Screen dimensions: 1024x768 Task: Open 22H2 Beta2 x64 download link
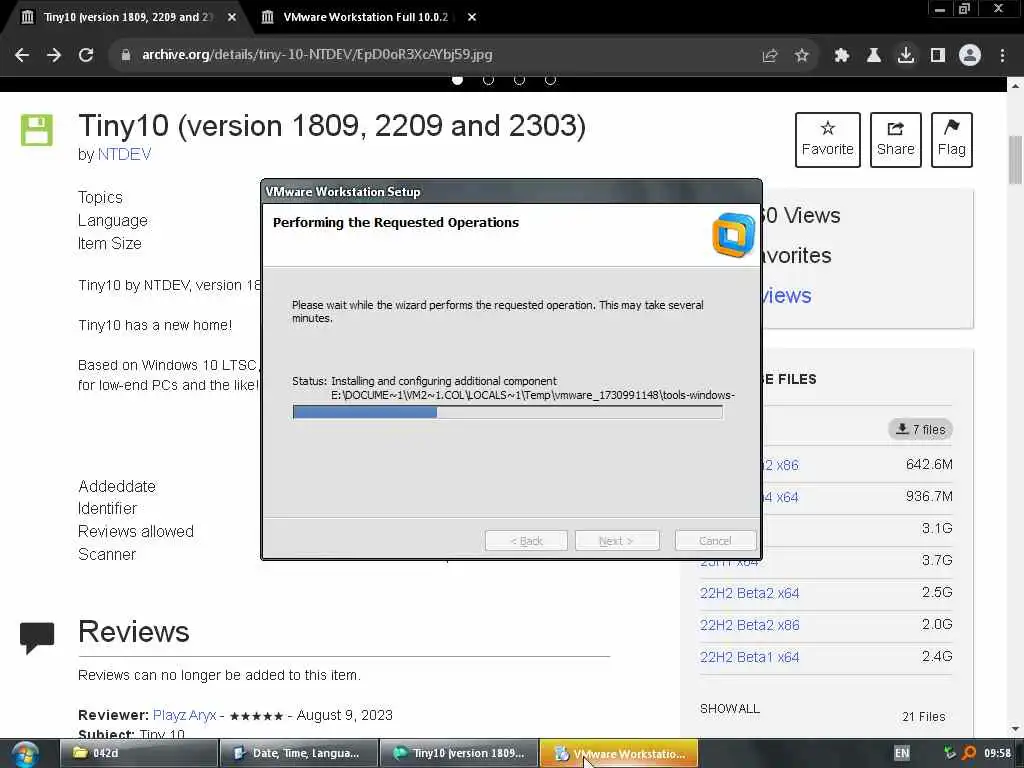tap(750, 593)
